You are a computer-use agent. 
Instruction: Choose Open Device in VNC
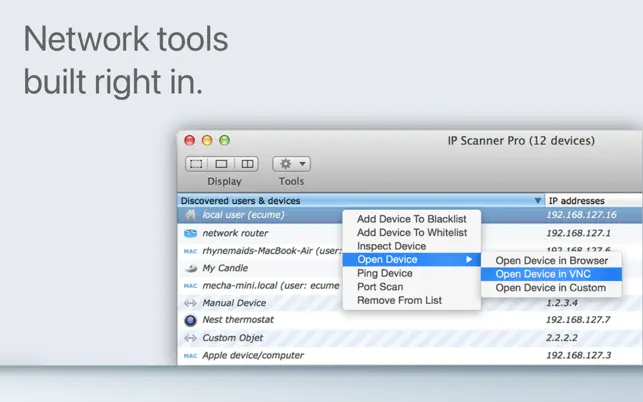(x=552, y=274)
